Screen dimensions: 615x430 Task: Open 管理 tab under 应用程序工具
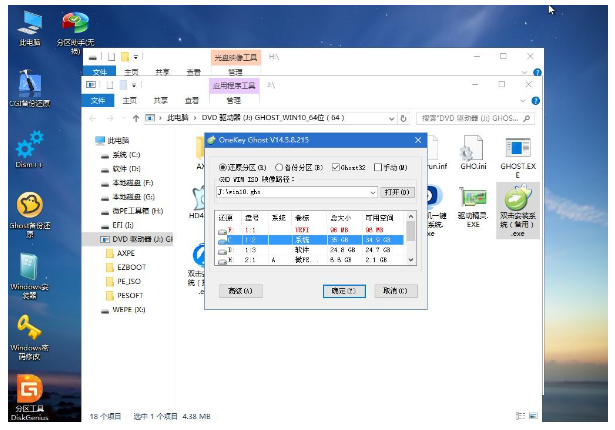[x=234, y=101]
